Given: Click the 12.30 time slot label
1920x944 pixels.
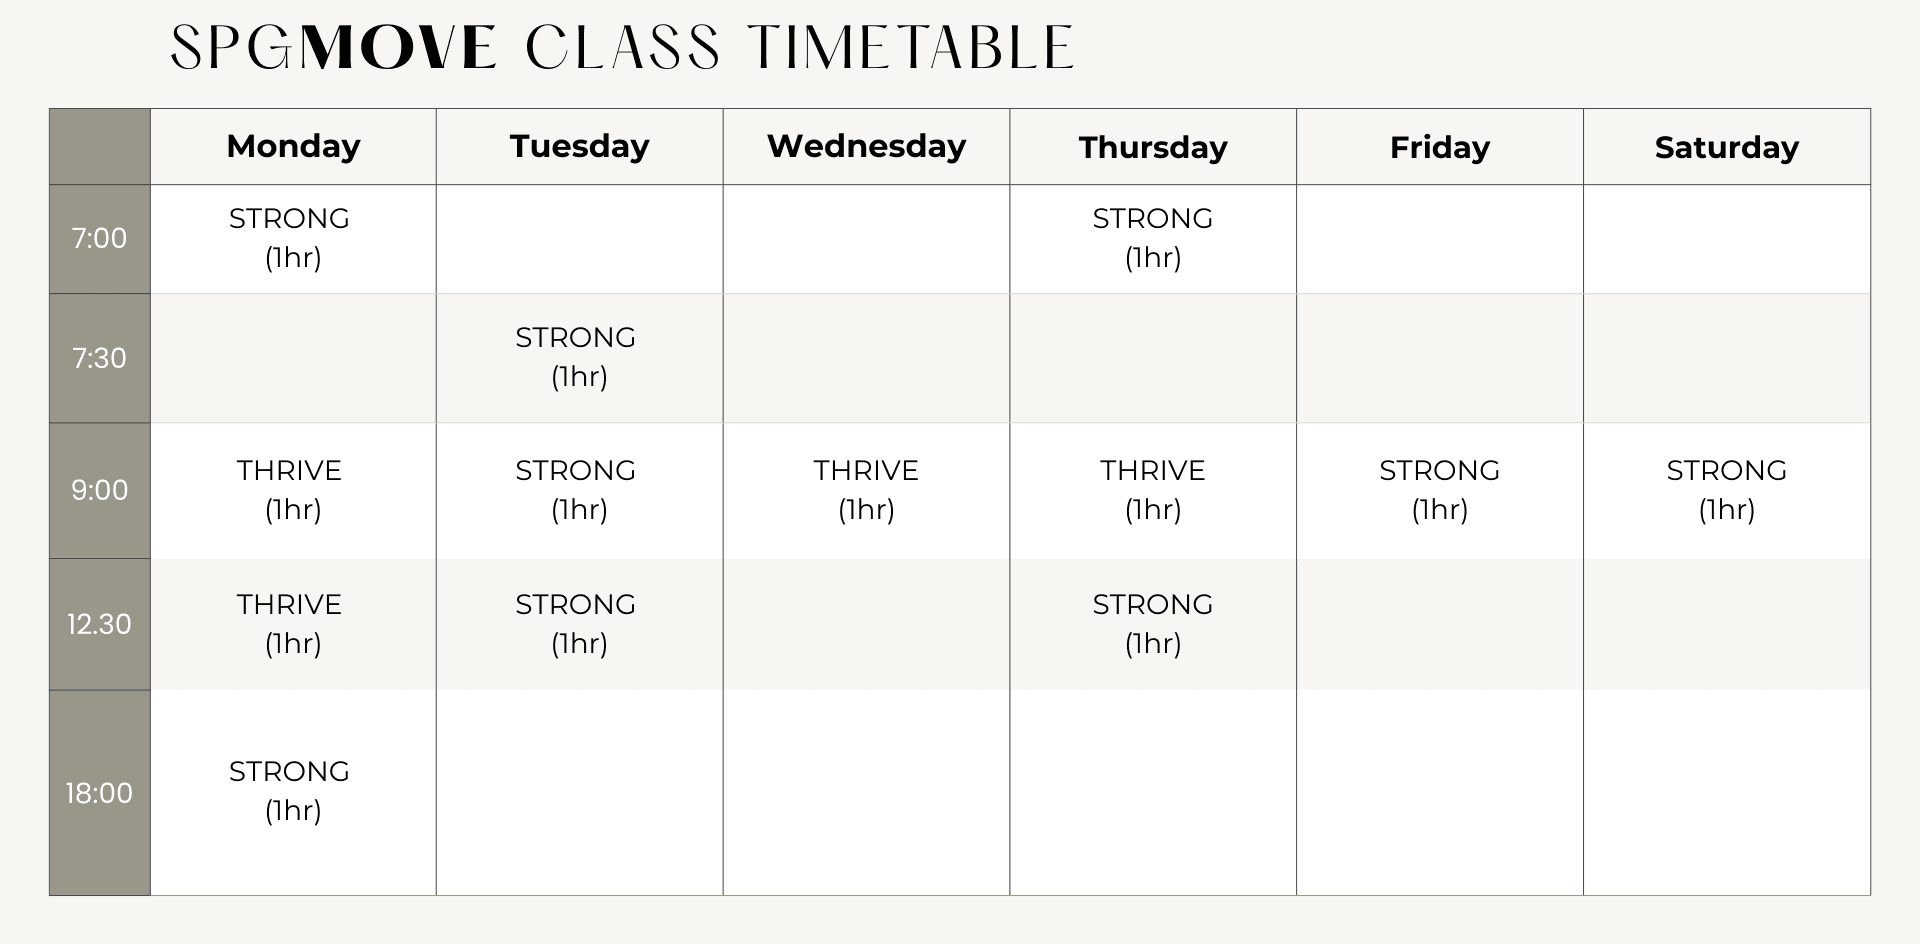Looking at the screenshot, I should click(x=99, y=624).
